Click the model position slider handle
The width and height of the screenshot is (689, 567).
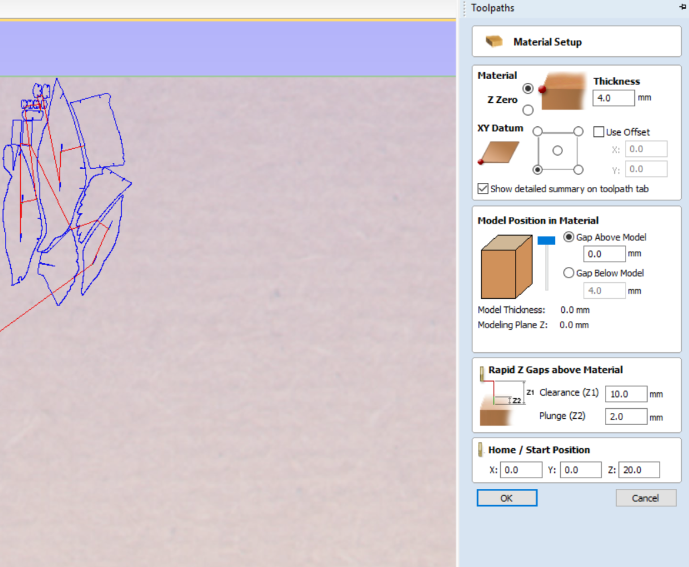tap(546, 240)
